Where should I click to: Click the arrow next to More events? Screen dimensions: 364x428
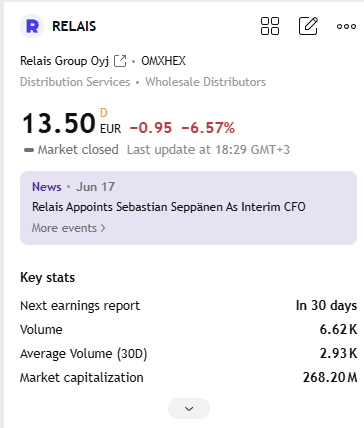[103, 228]
